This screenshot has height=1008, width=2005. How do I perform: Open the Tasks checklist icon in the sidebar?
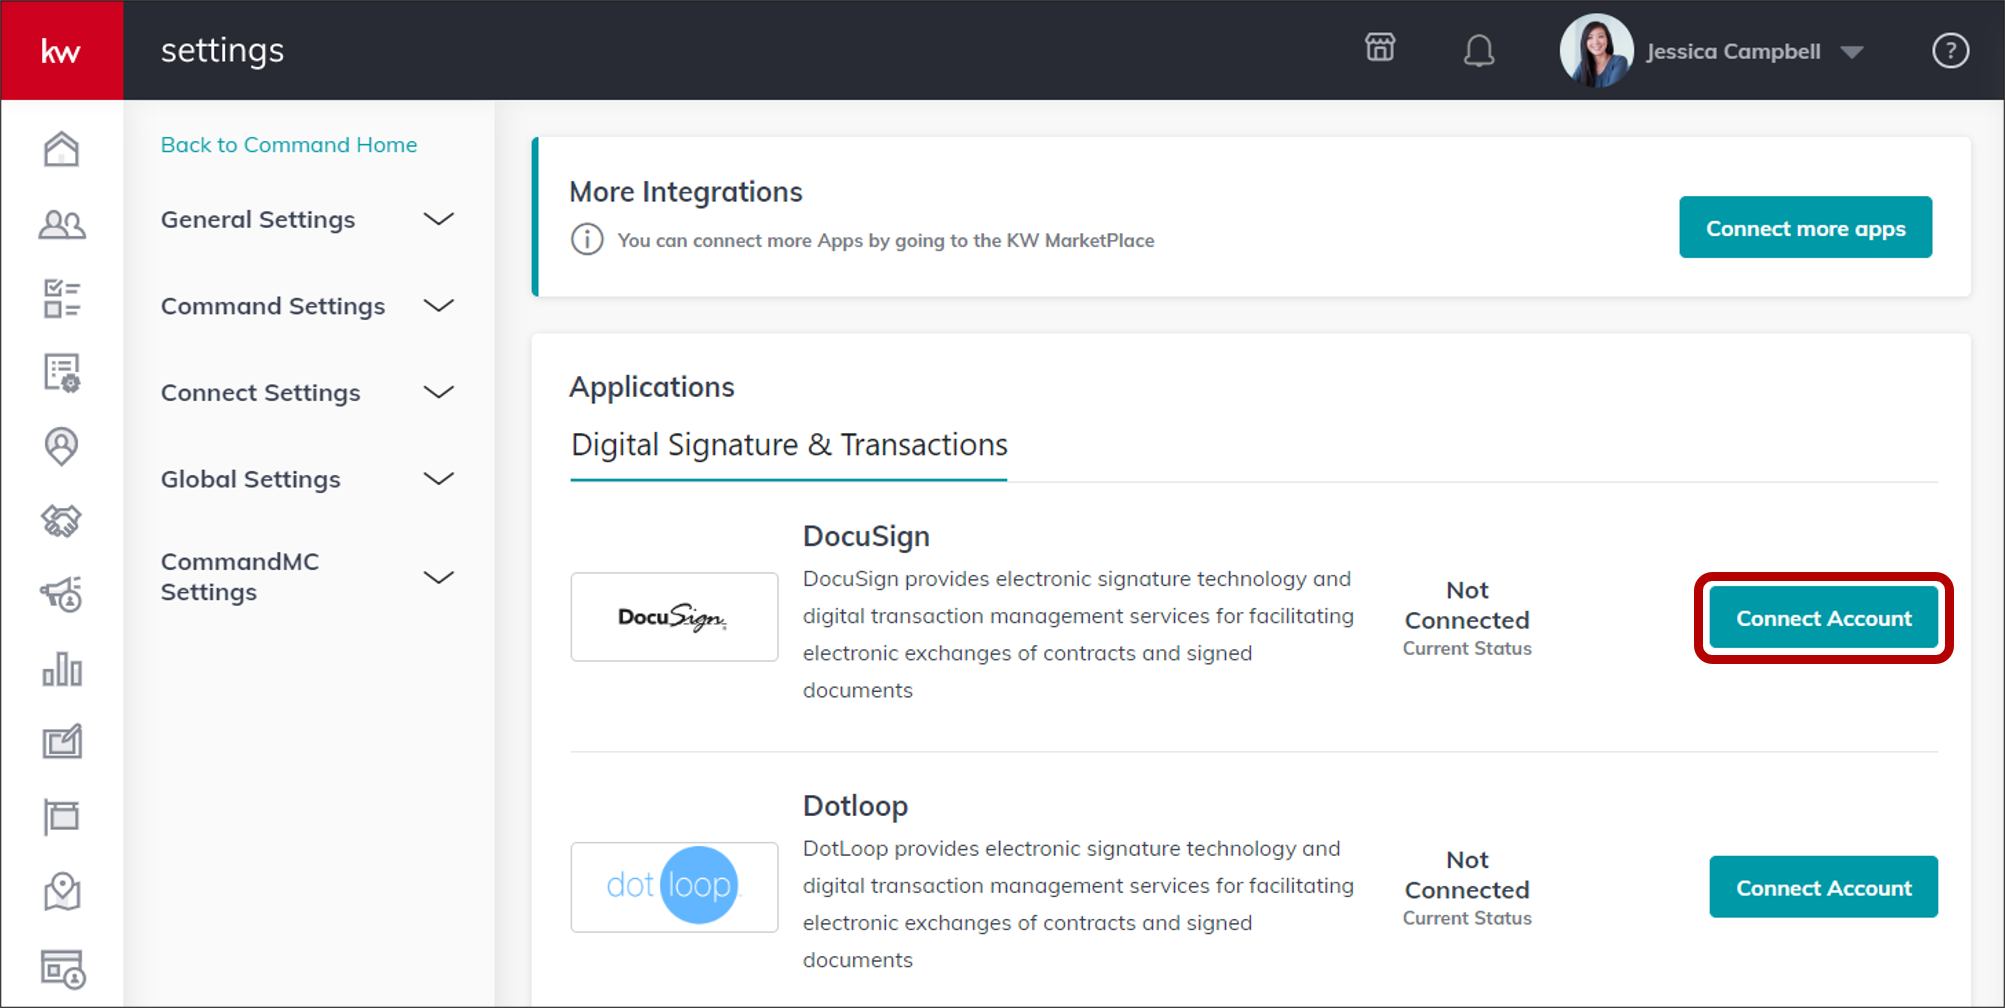pos(61,298)
